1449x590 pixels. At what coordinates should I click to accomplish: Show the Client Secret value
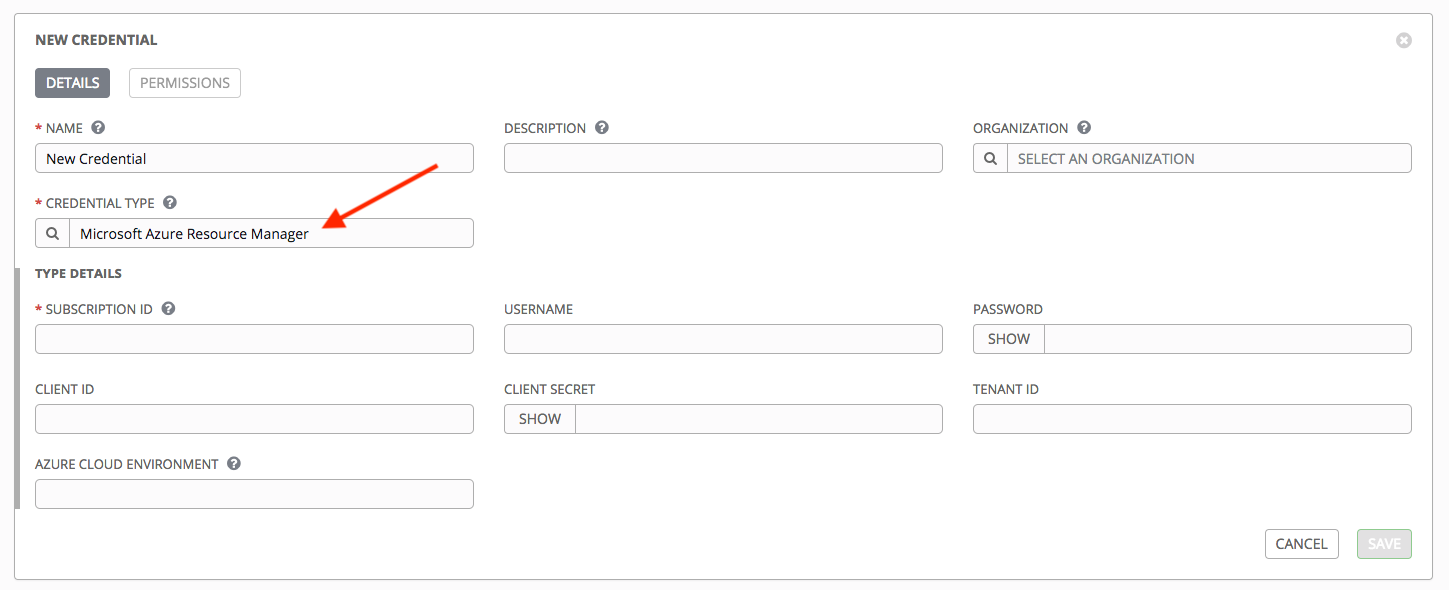[540, 419]
